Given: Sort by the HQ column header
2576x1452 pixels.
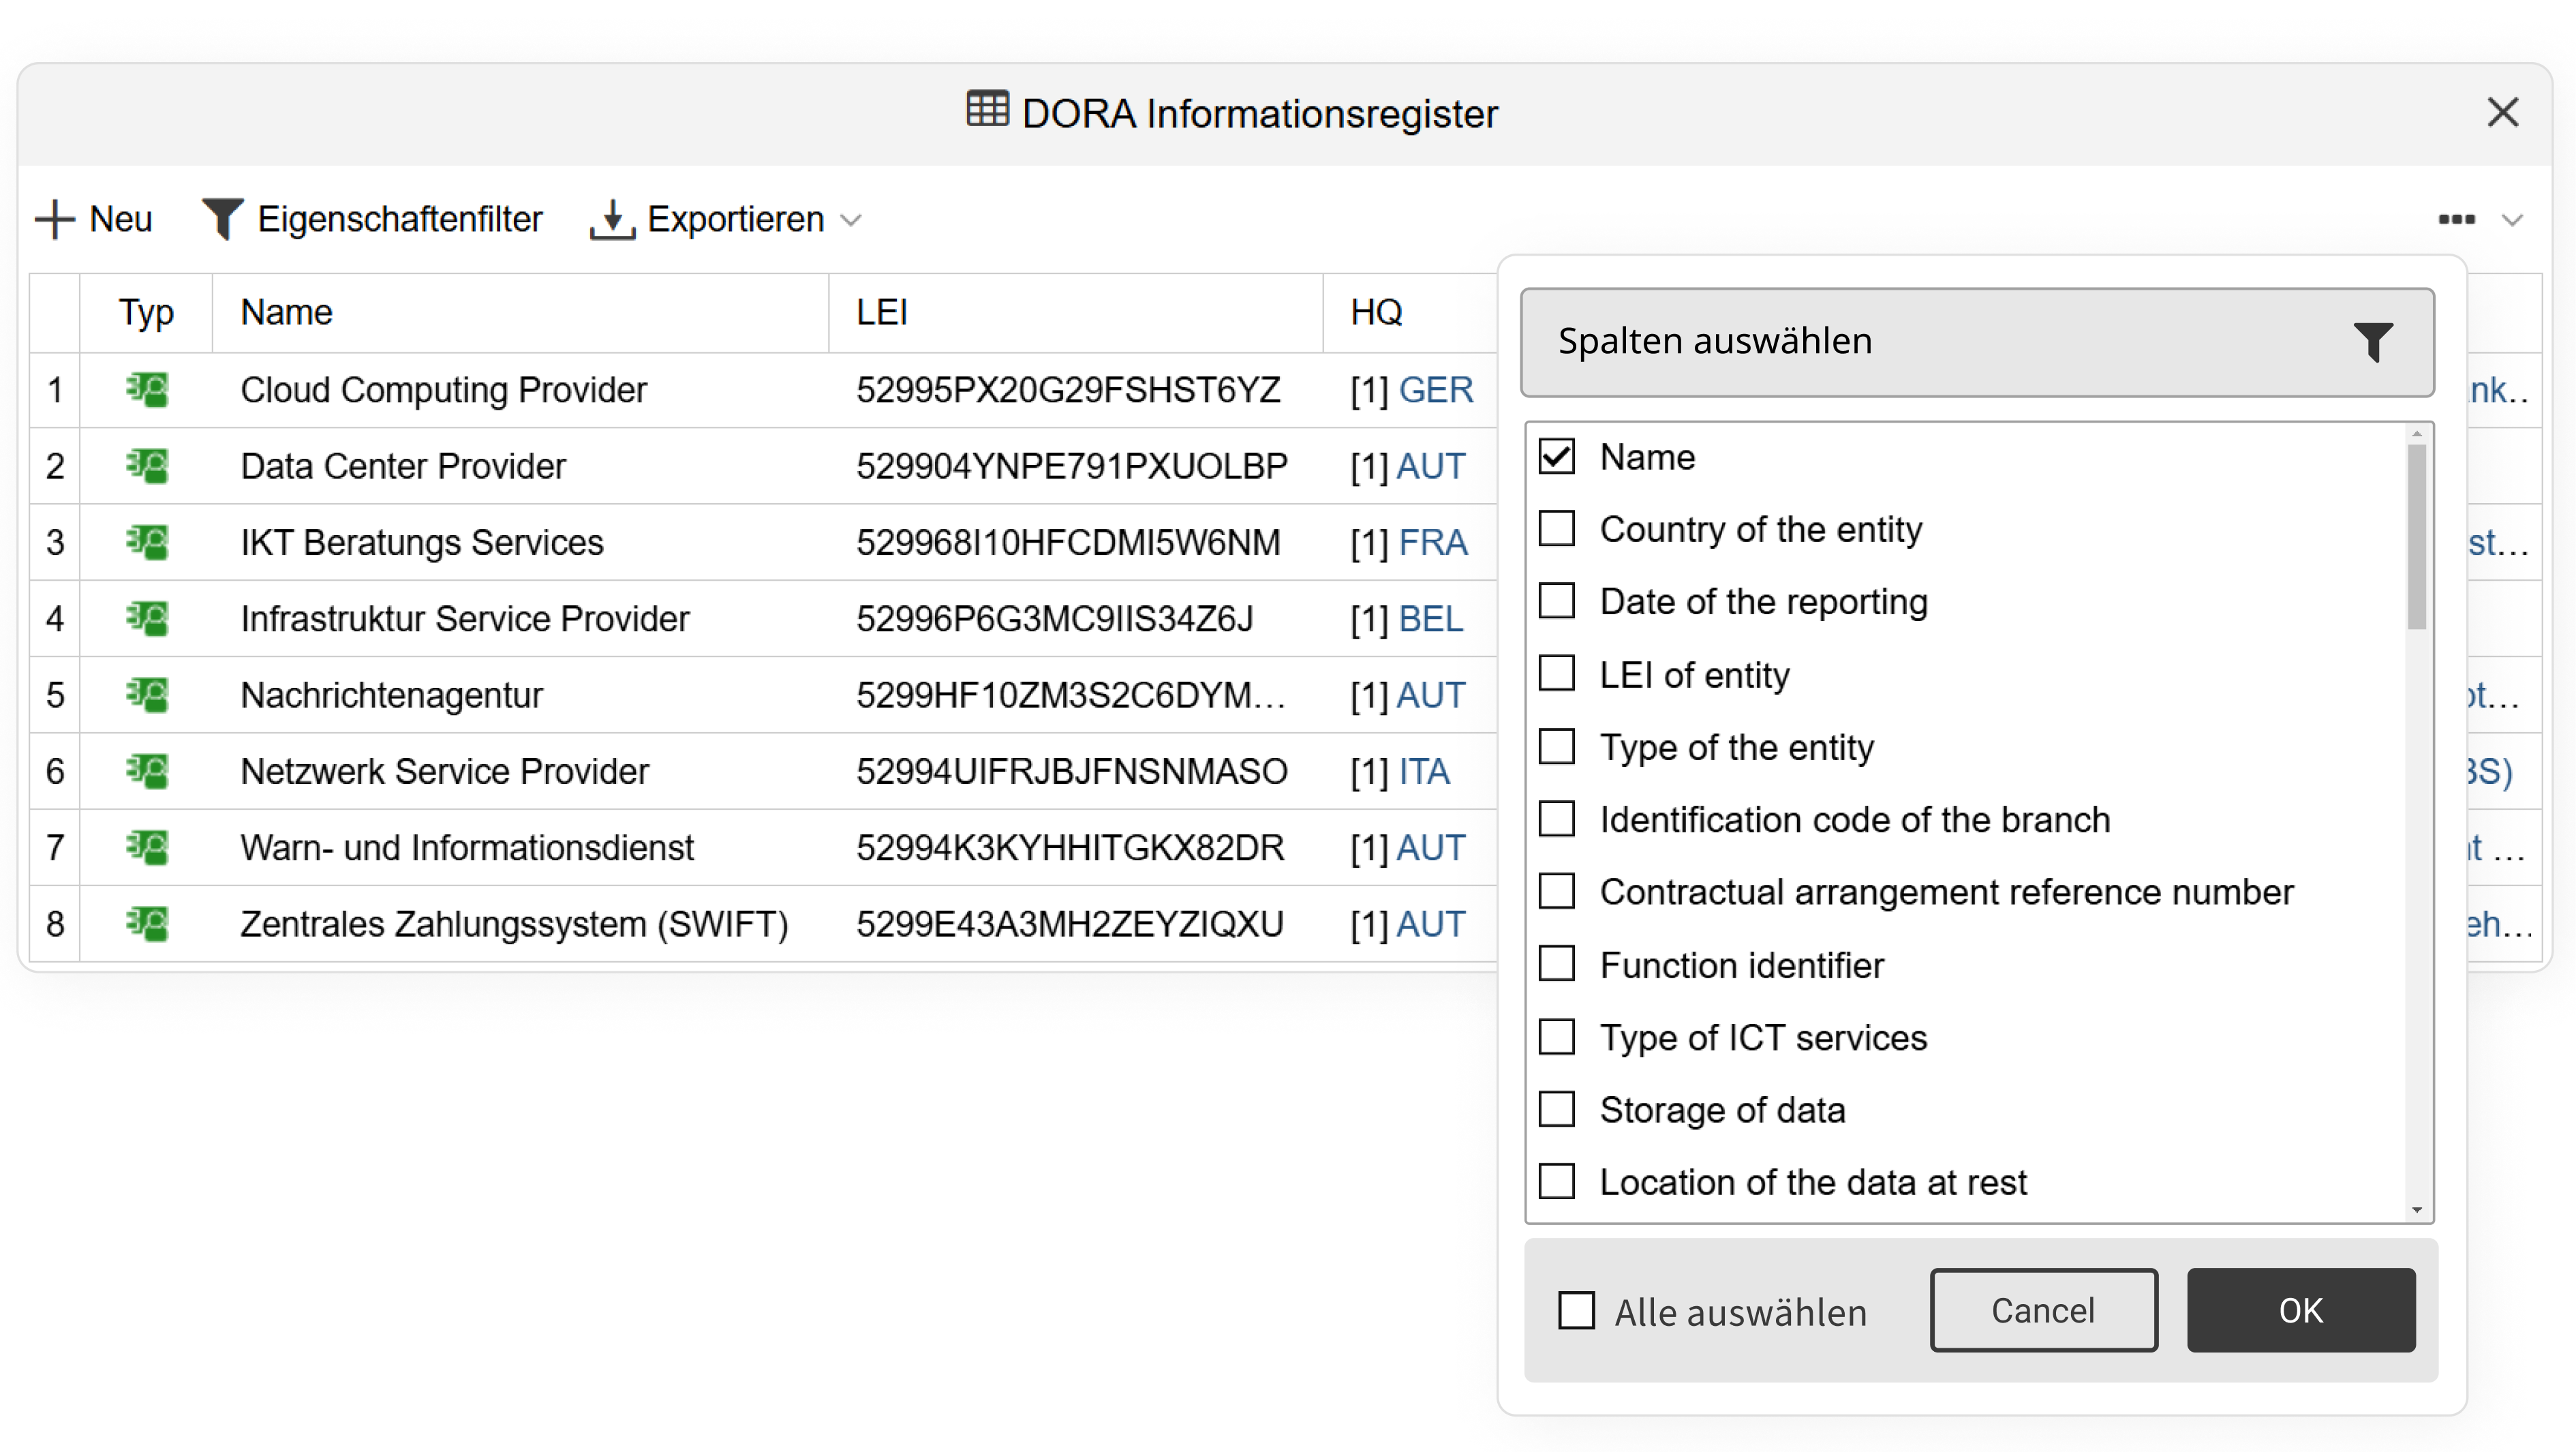Looking at the screenshot, I should click(1376, 313).
